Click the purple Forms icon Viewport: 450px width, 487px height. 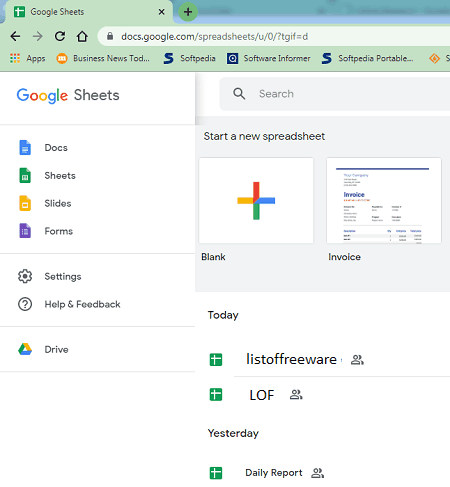[25, 231]
